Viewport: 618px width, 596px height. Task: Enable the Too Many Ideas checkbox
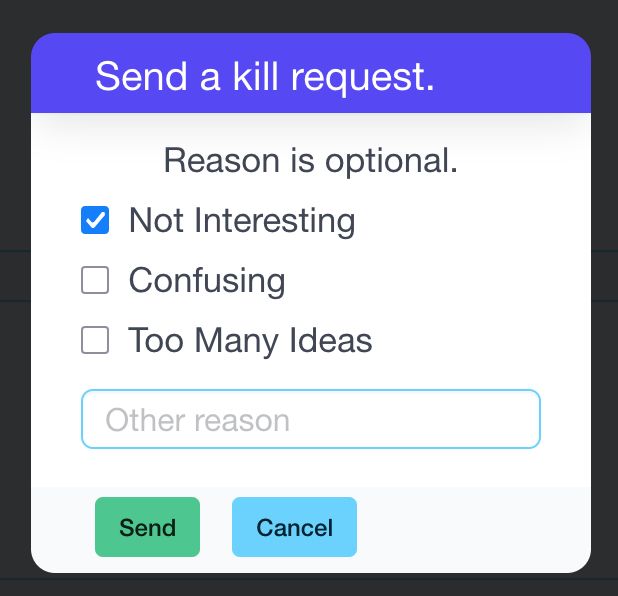(x=95, y=341)
